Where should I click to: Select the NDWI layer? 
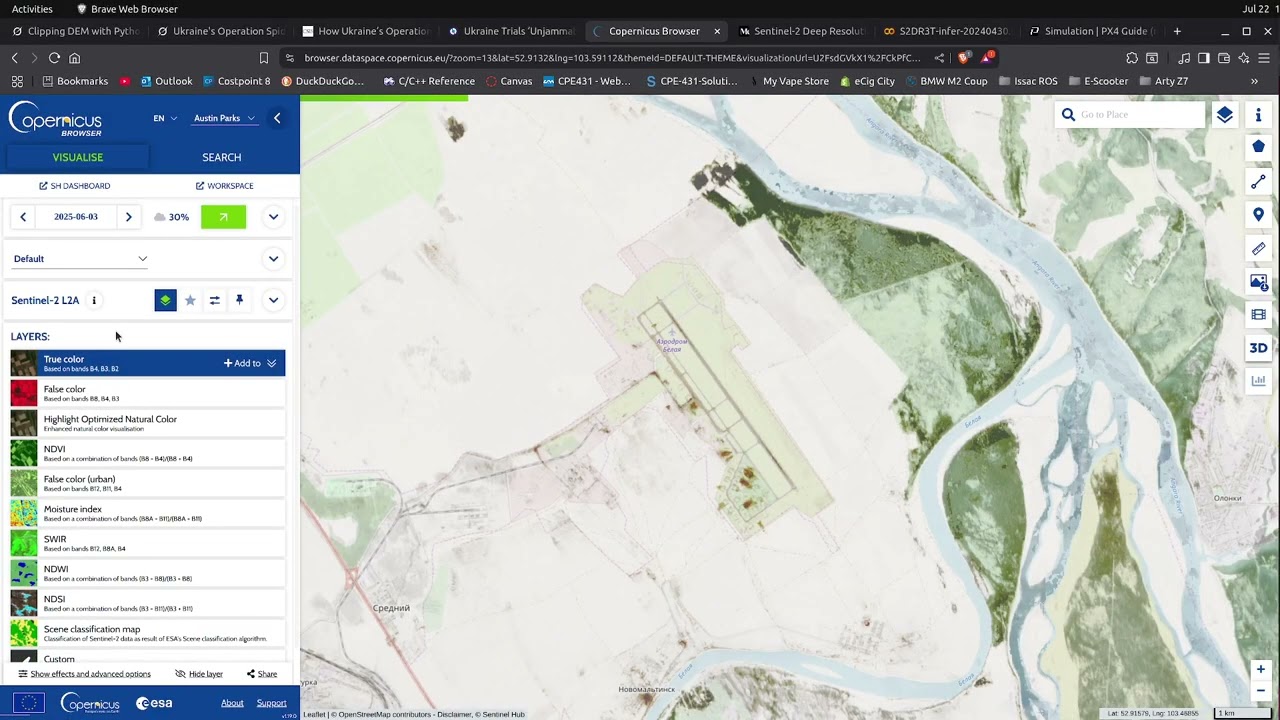point(148,573)
